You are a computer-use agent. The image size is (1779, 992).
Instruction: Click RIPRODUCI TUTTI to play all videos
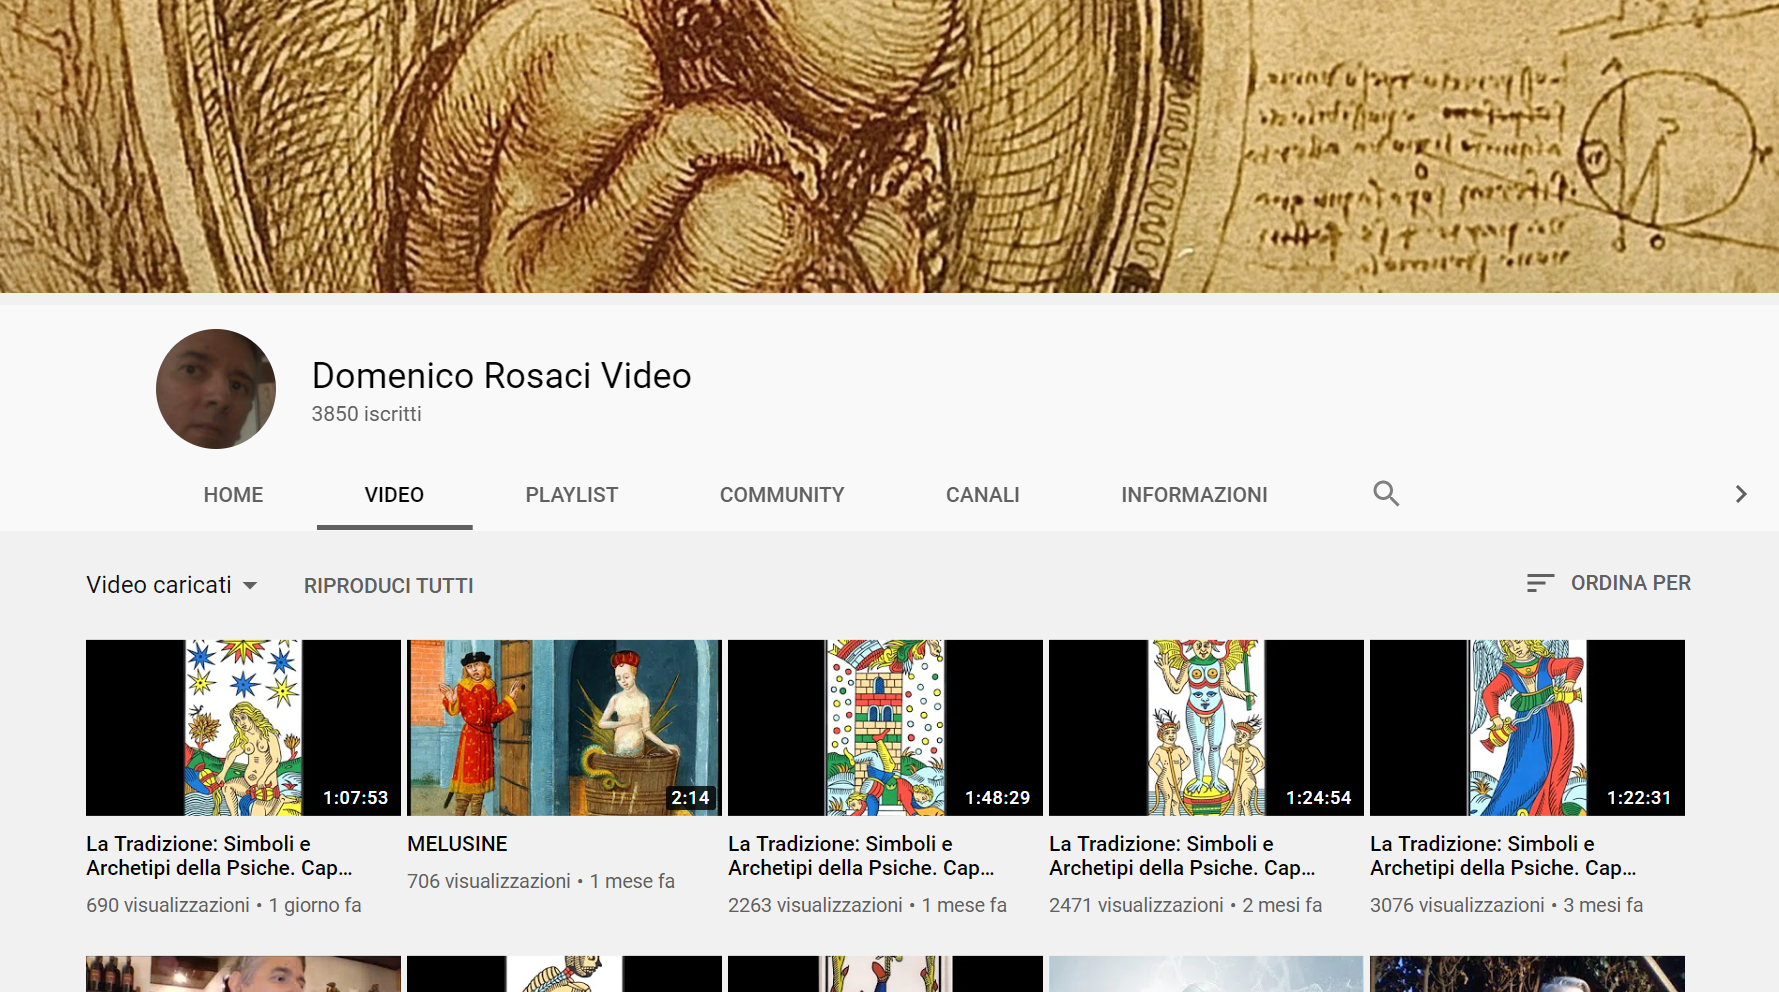[x=389, y=586]
